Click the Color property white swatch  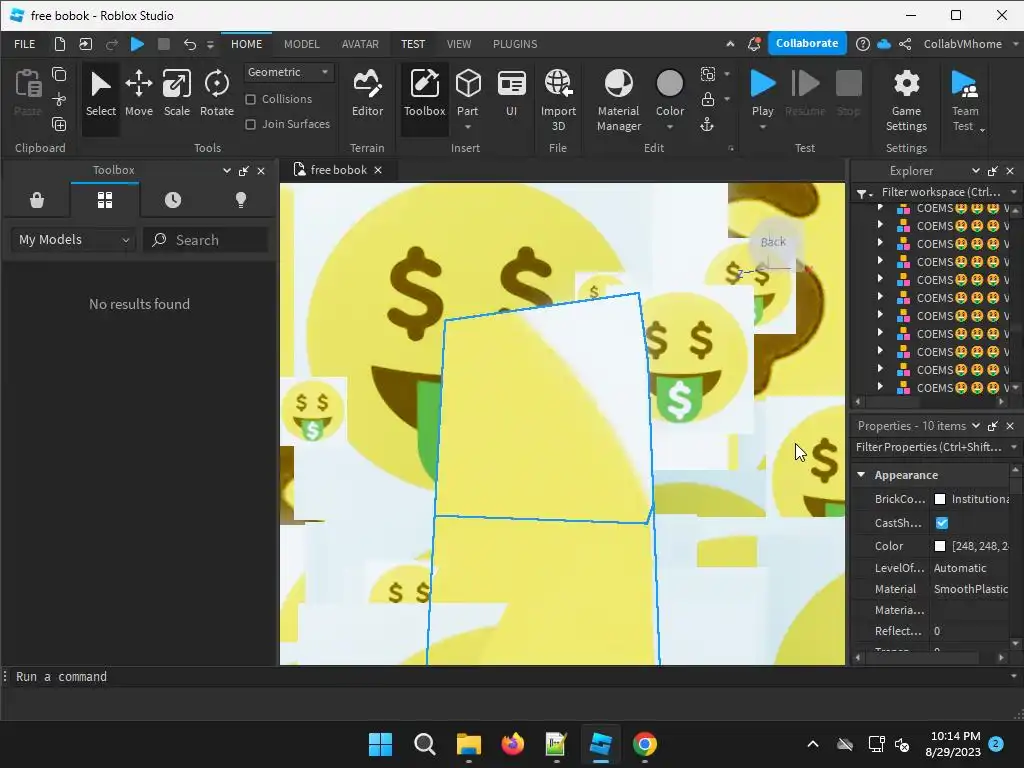tap(940, 546)
